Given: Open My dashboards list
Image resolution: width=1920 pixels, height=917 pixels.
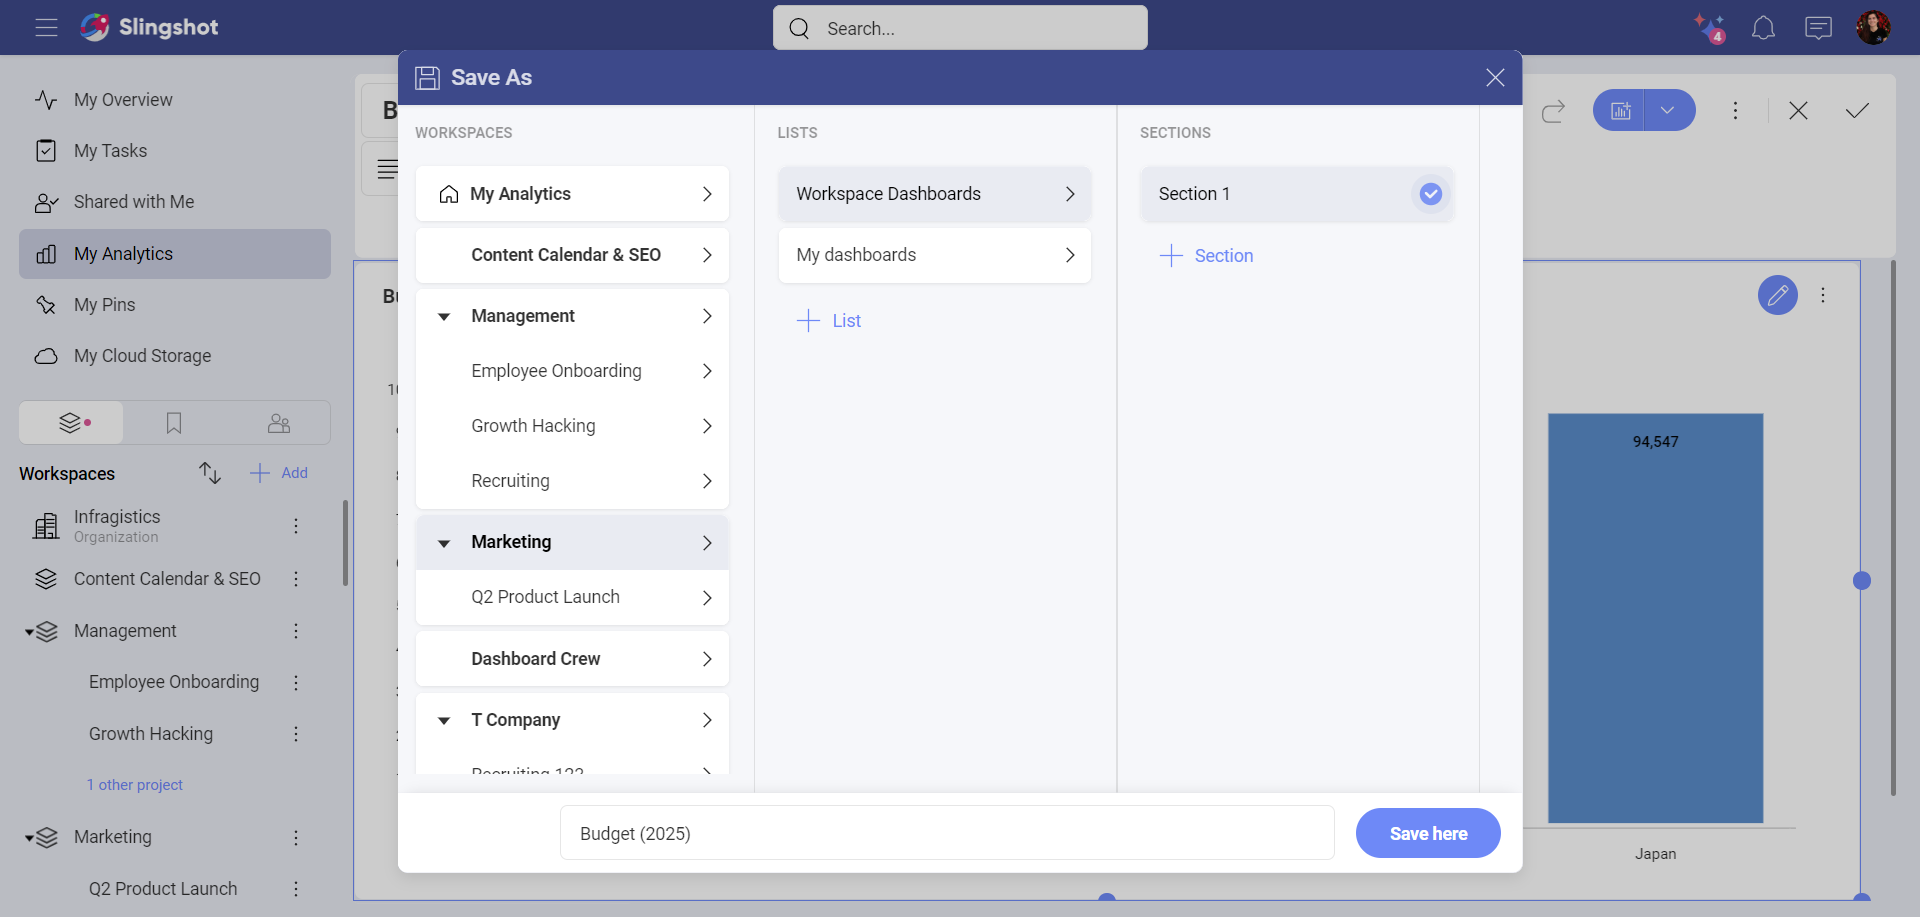Looking at the screenshot, I should [934, 255].
